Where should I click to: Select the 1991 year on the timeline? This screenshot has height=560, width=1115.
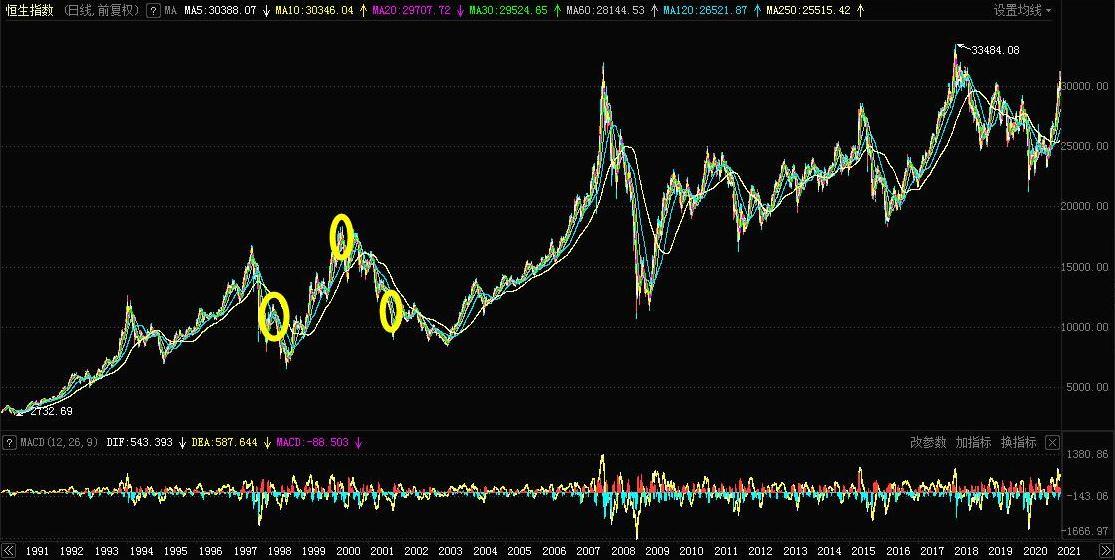[x=37, y=551]
